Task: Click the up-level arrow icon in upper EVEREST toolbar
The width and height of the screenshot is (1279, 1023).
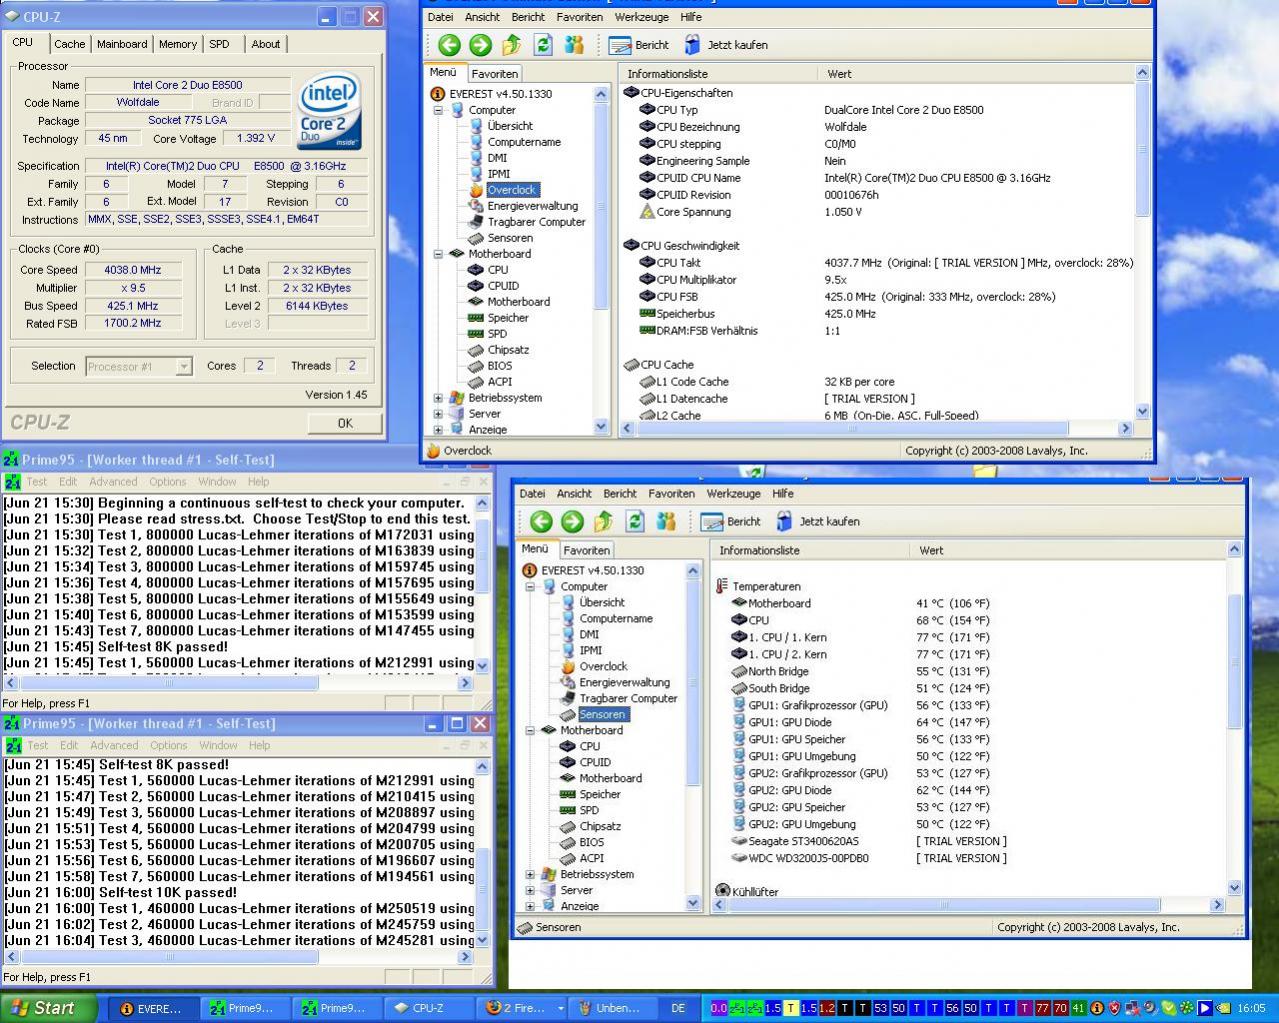Action: point(512,45)
